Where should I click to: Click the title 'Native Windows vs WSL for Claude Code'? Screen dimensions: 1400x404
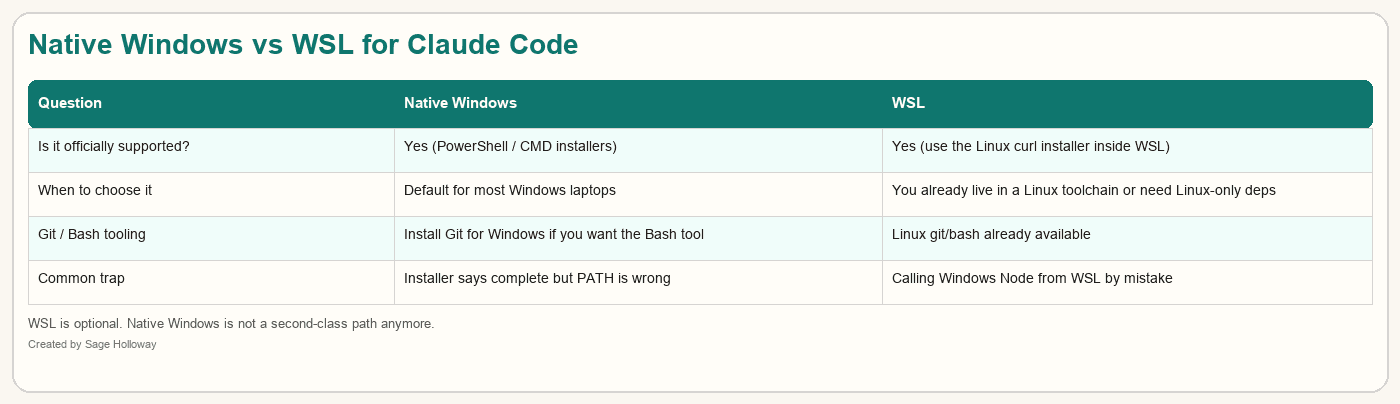[x=303, y=45]
